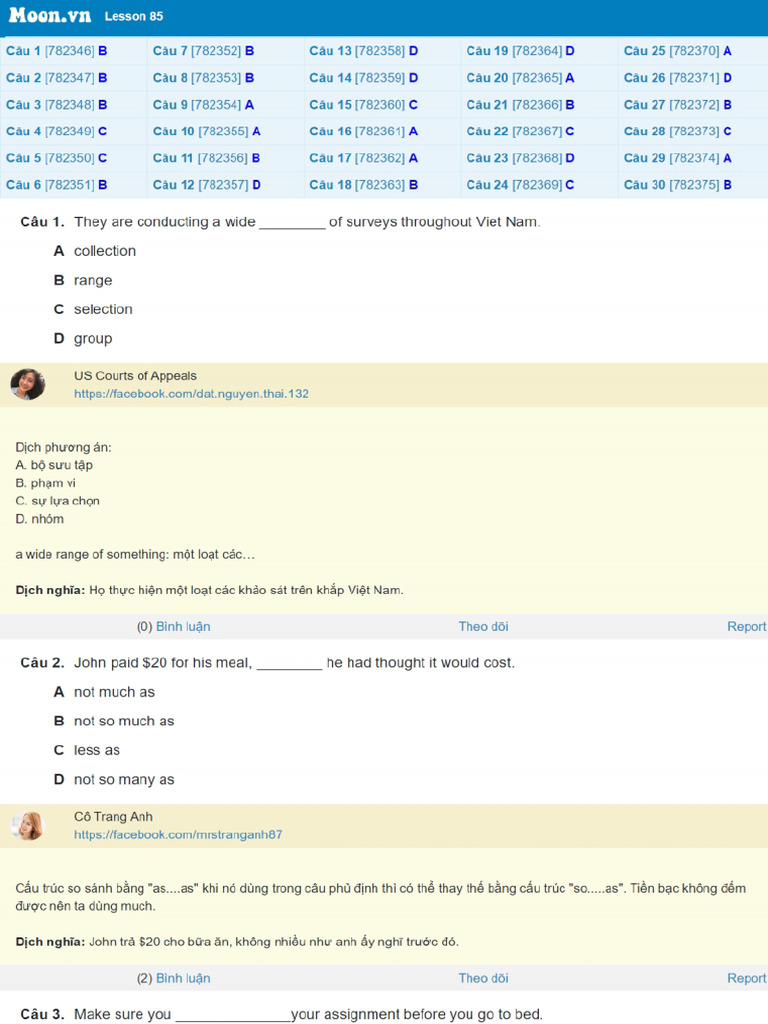Jump to Câu 14 [782359]
Screen dimensions: 768x1024
click(x=364, y=78)
